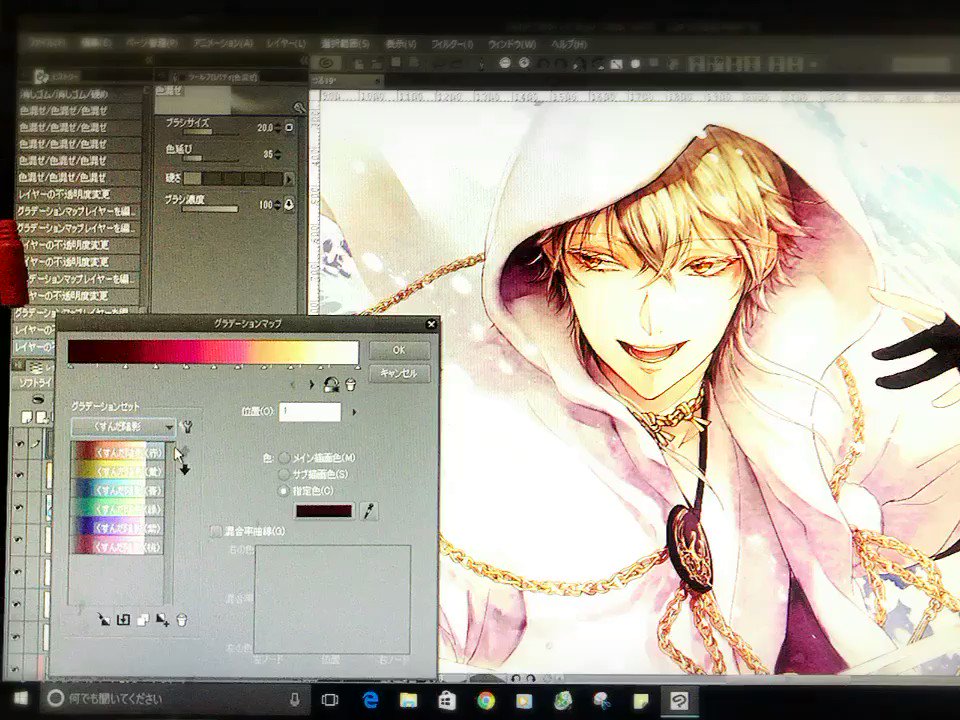Open the ヘルプ(H) menu
The width and height of the screenshot is (960, 720).
pyautogui.click(x=569, y=44)
